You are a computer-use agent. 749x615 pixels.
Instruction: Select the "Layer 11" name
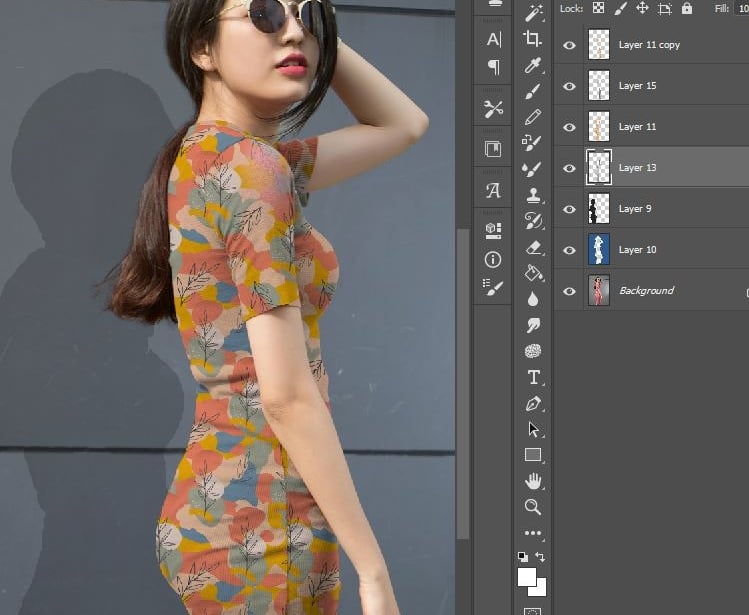(x=637, y=127)
